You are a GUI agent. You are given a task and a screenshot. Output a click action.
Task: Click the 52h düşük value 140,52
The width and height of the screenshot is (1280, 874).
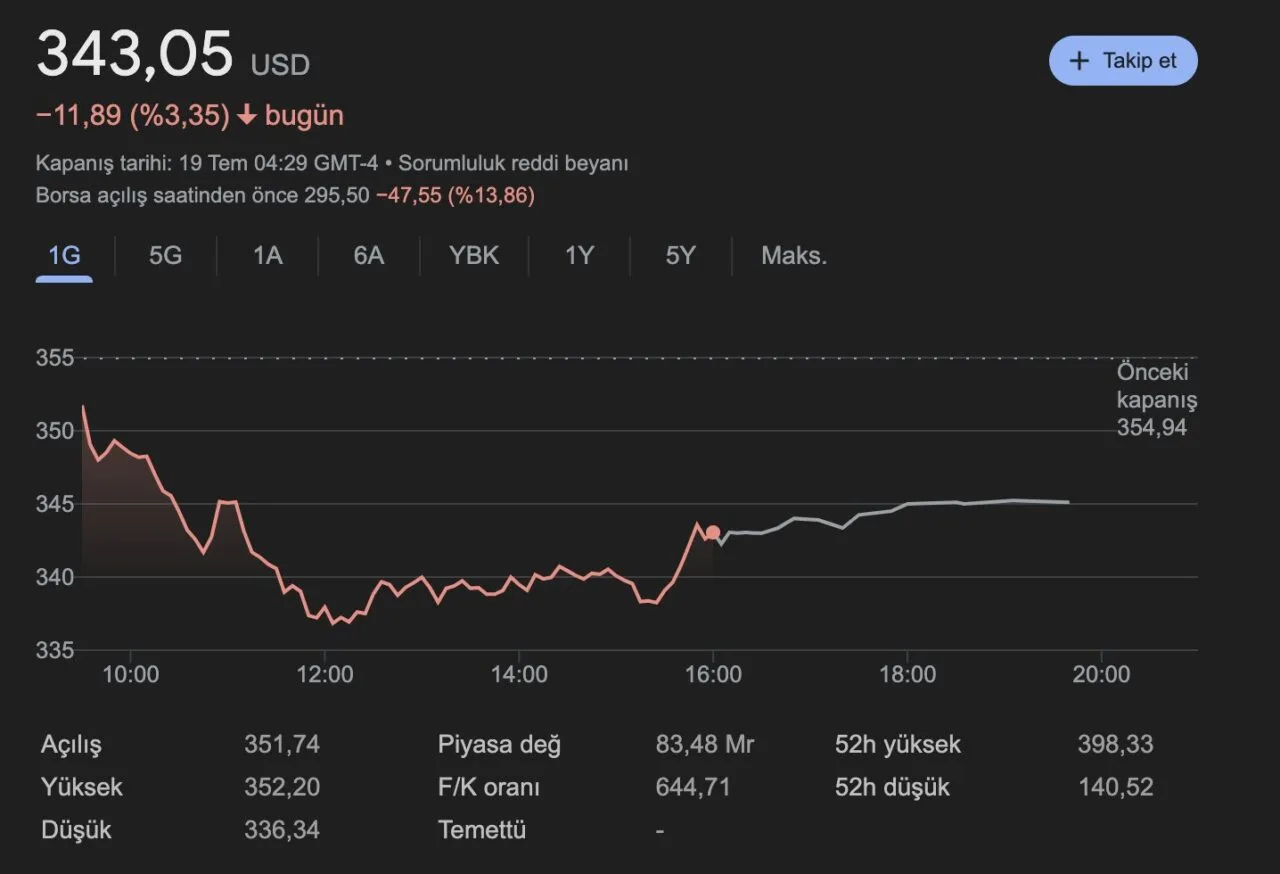[1115, 787]
